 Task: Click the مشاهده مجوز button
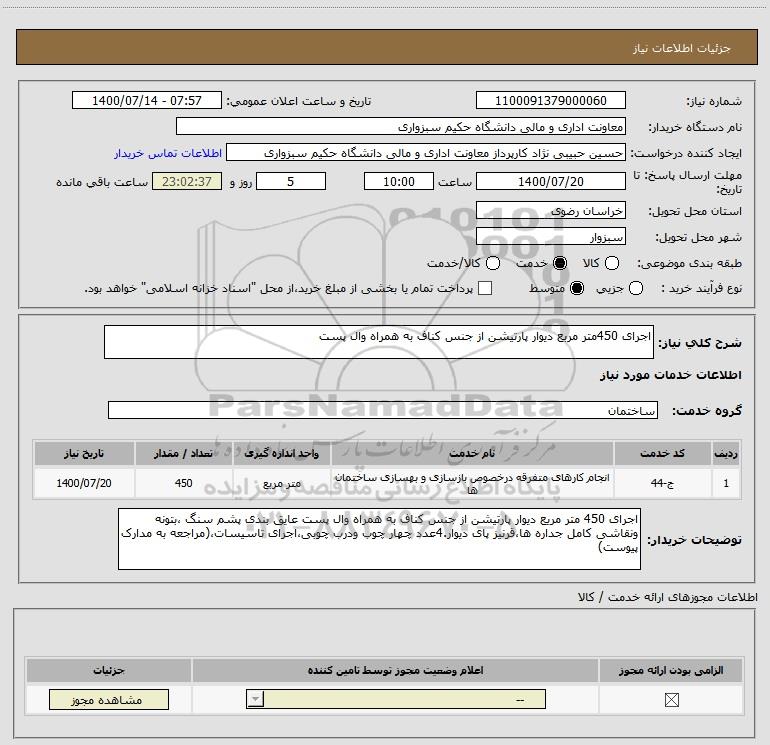[109, 700]
